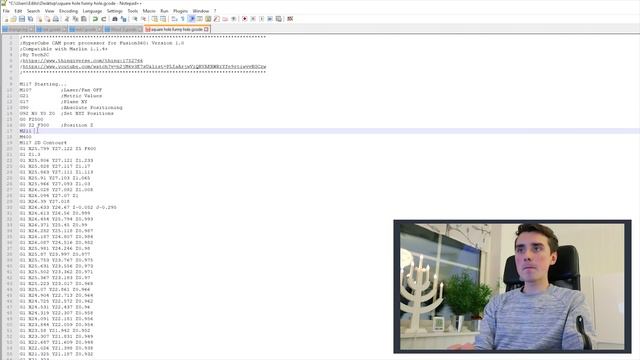Click the Open file toolbar icon
Image resolution: width=640 pixels, height=360 pixels.
click(x=13, y=19)
